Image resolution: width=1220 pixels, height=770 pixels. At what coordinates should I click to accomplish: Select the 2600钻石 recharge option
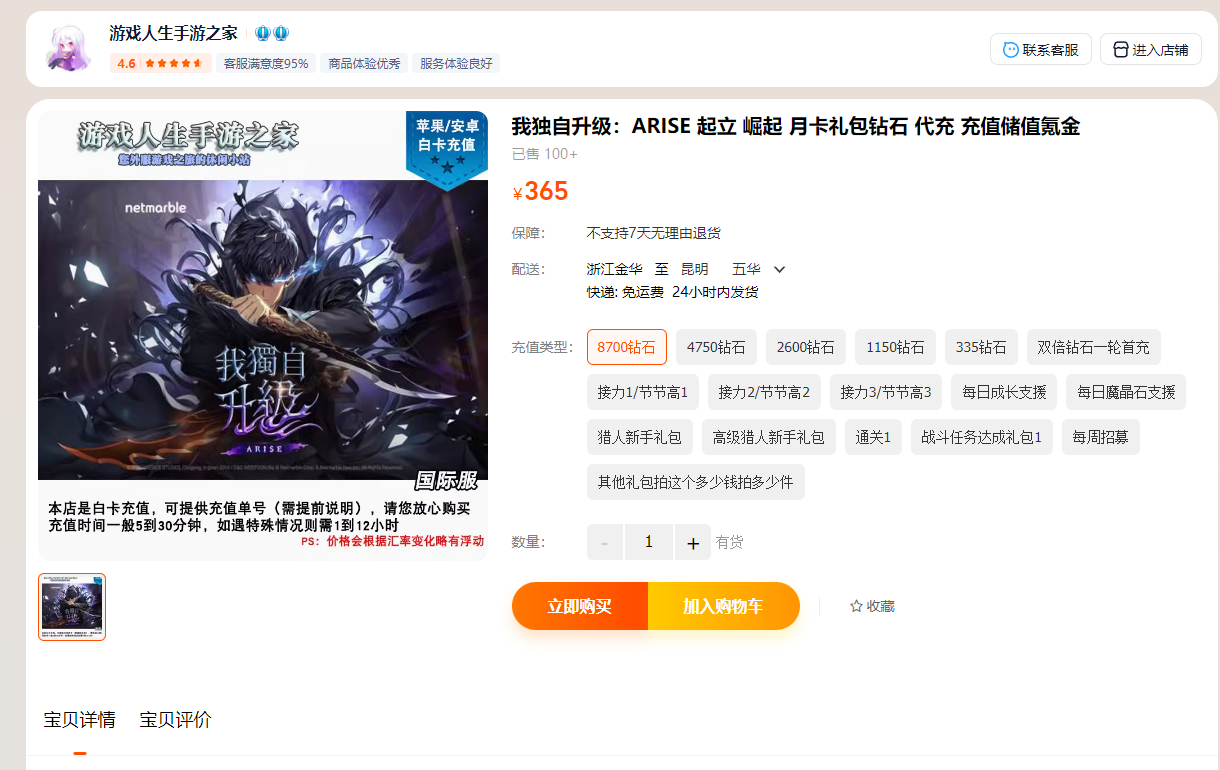(x=806, y=347)
